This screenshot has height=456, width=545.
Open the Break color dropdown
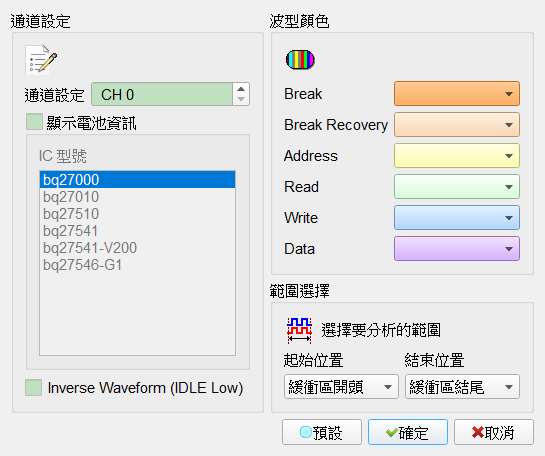tap(457, 94)
